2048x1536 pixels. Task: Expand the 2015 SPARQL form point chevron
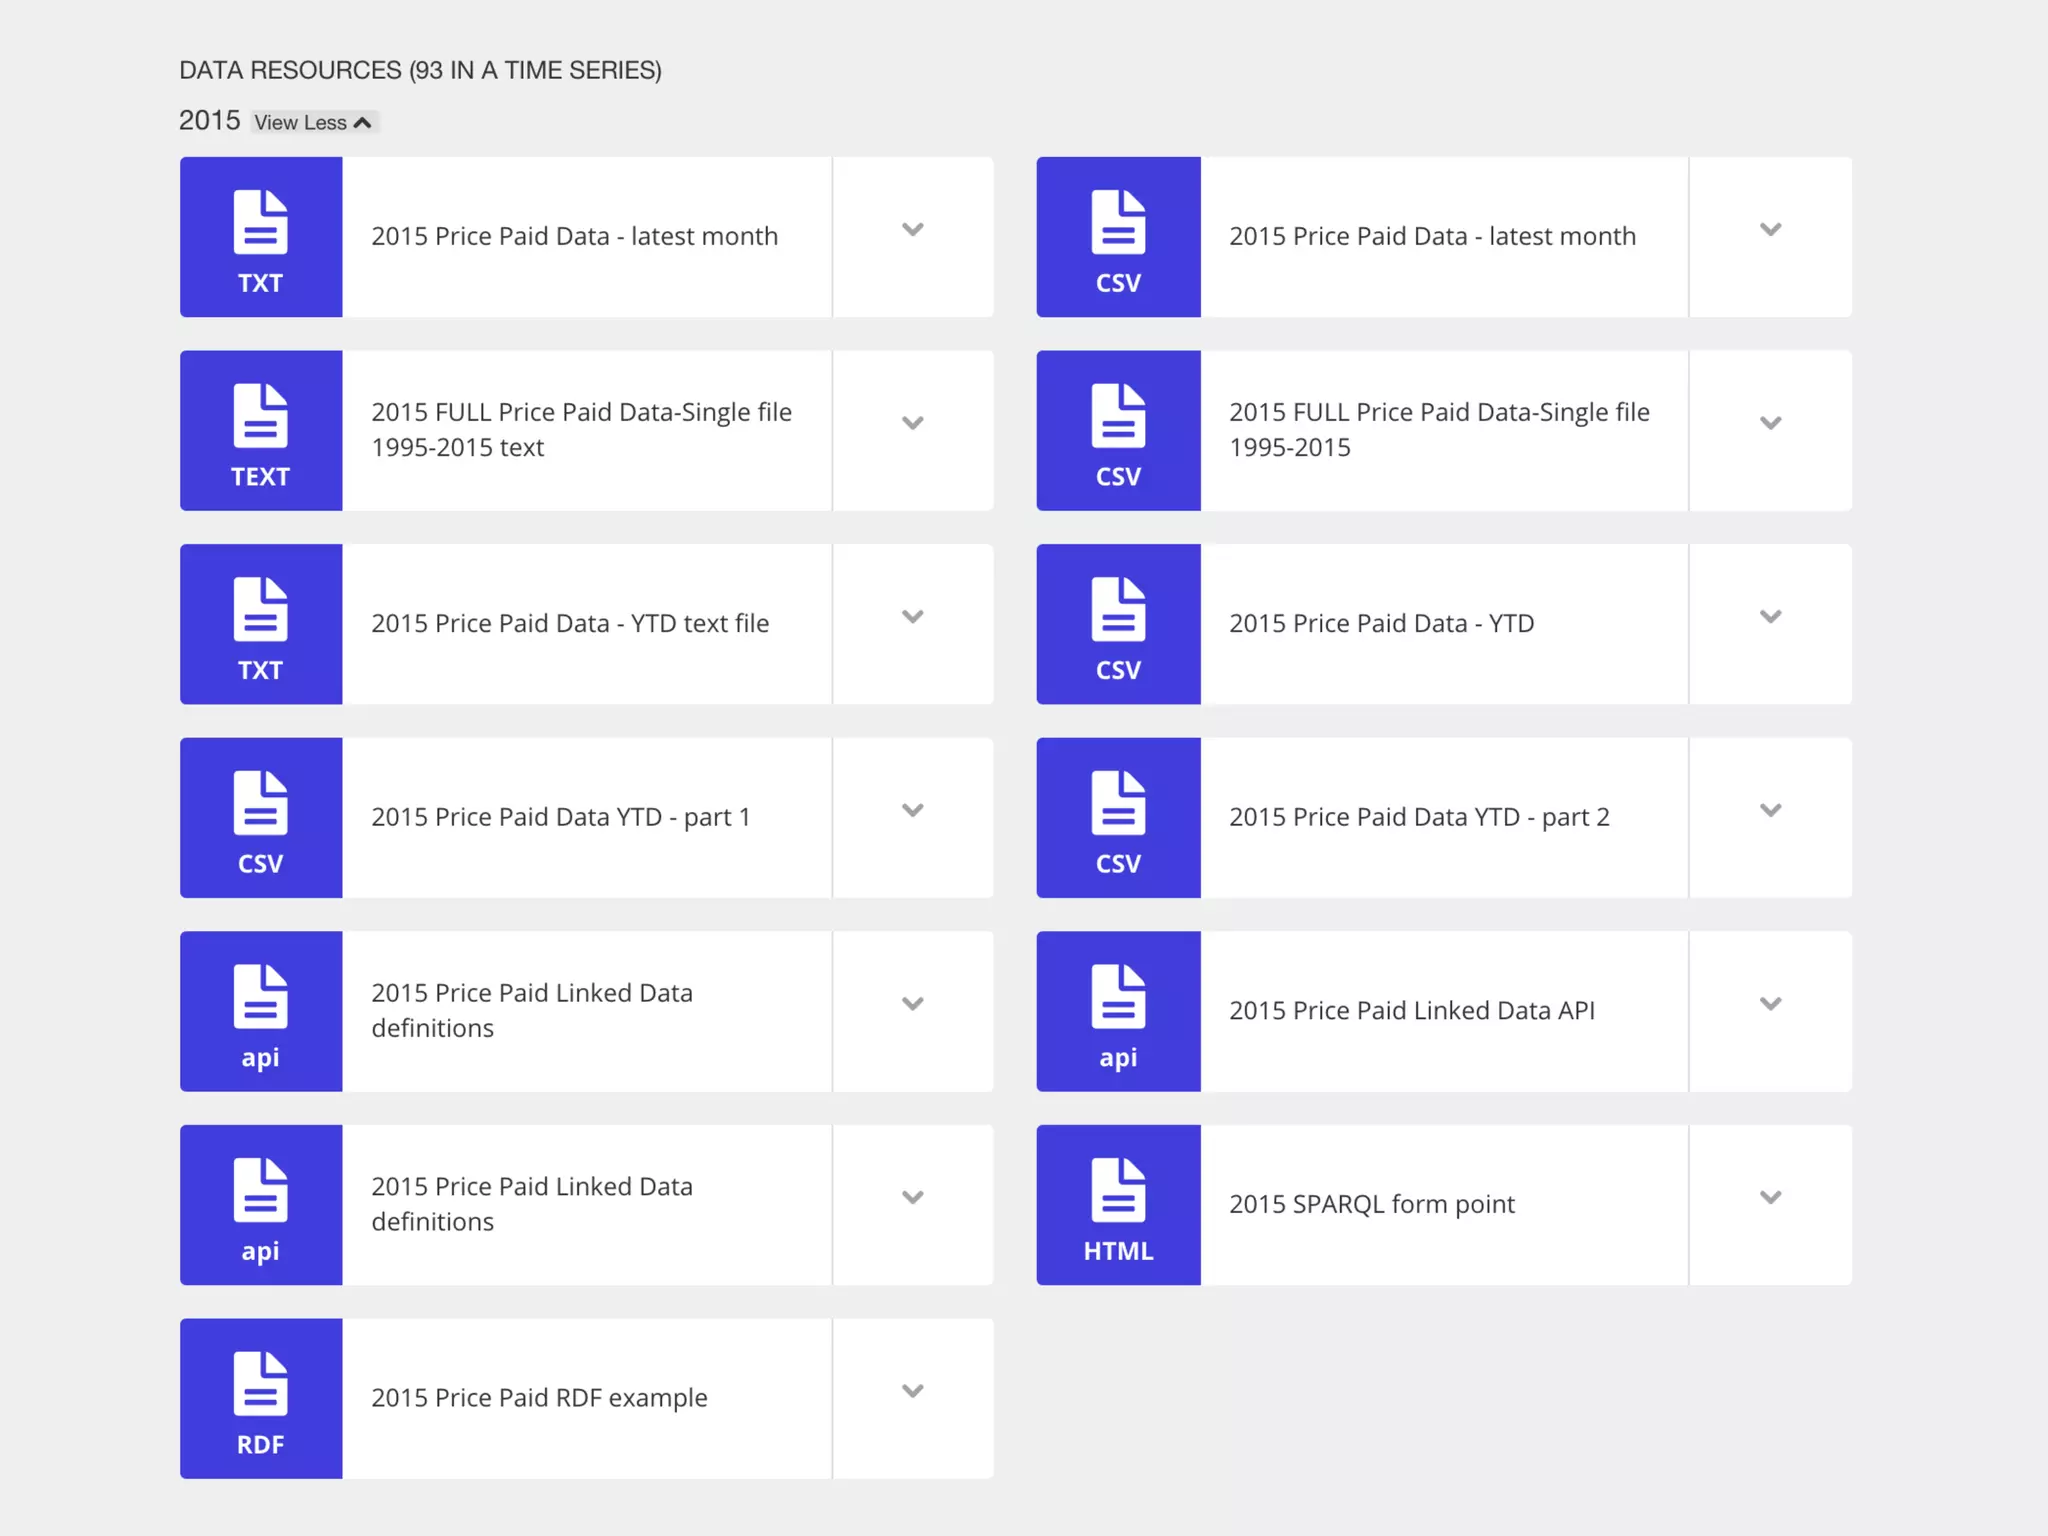[1770, 1197]
